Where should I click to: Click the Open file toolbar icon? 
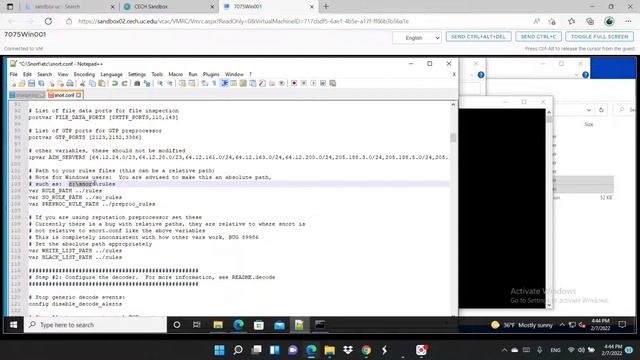pyautogui.click(x=22, y=83)
